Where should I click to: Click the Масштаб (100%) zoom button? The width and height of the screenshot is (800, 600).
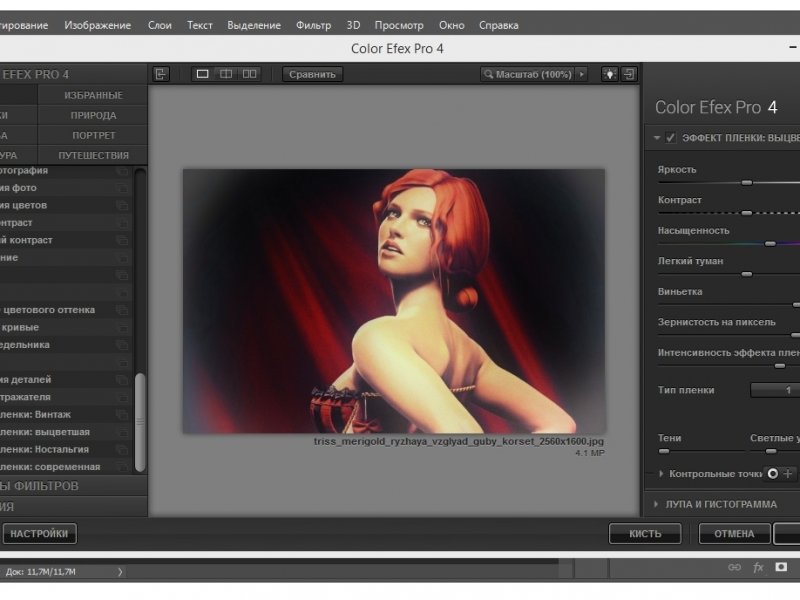pyautogui.click(x=528, y=74)
